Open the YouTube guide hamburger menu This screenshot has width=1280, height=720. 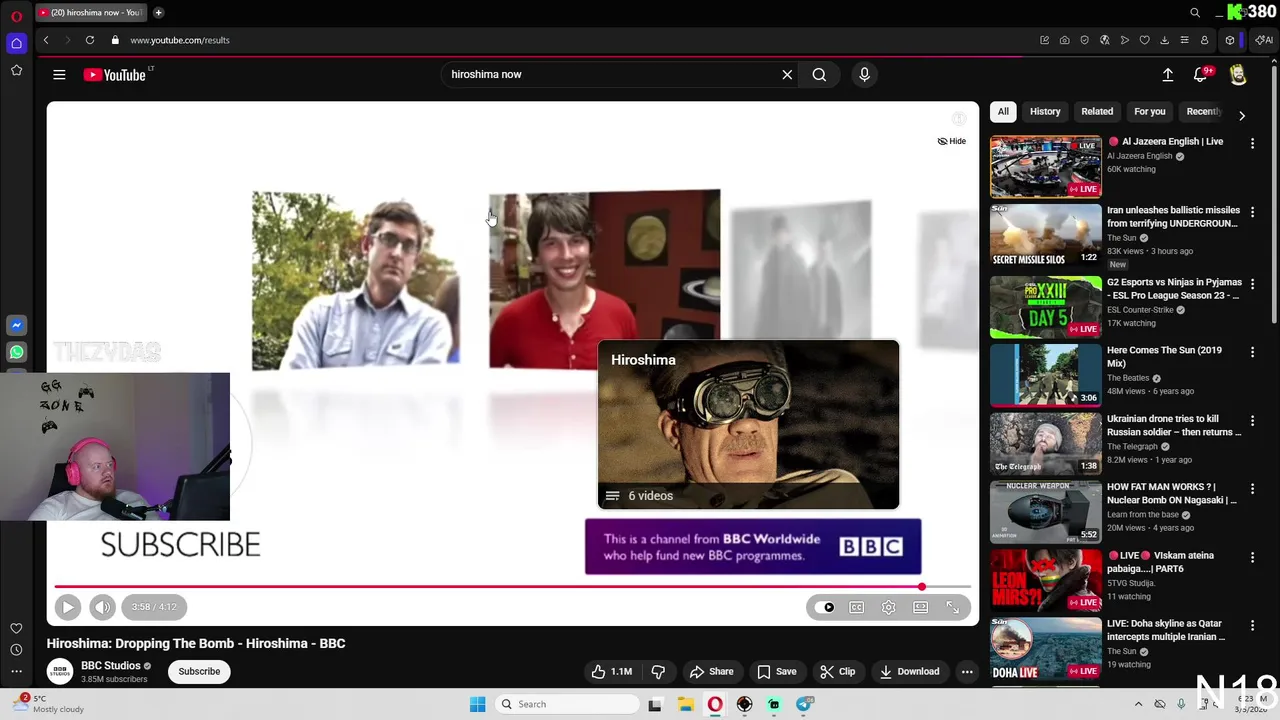click(59, 75)
